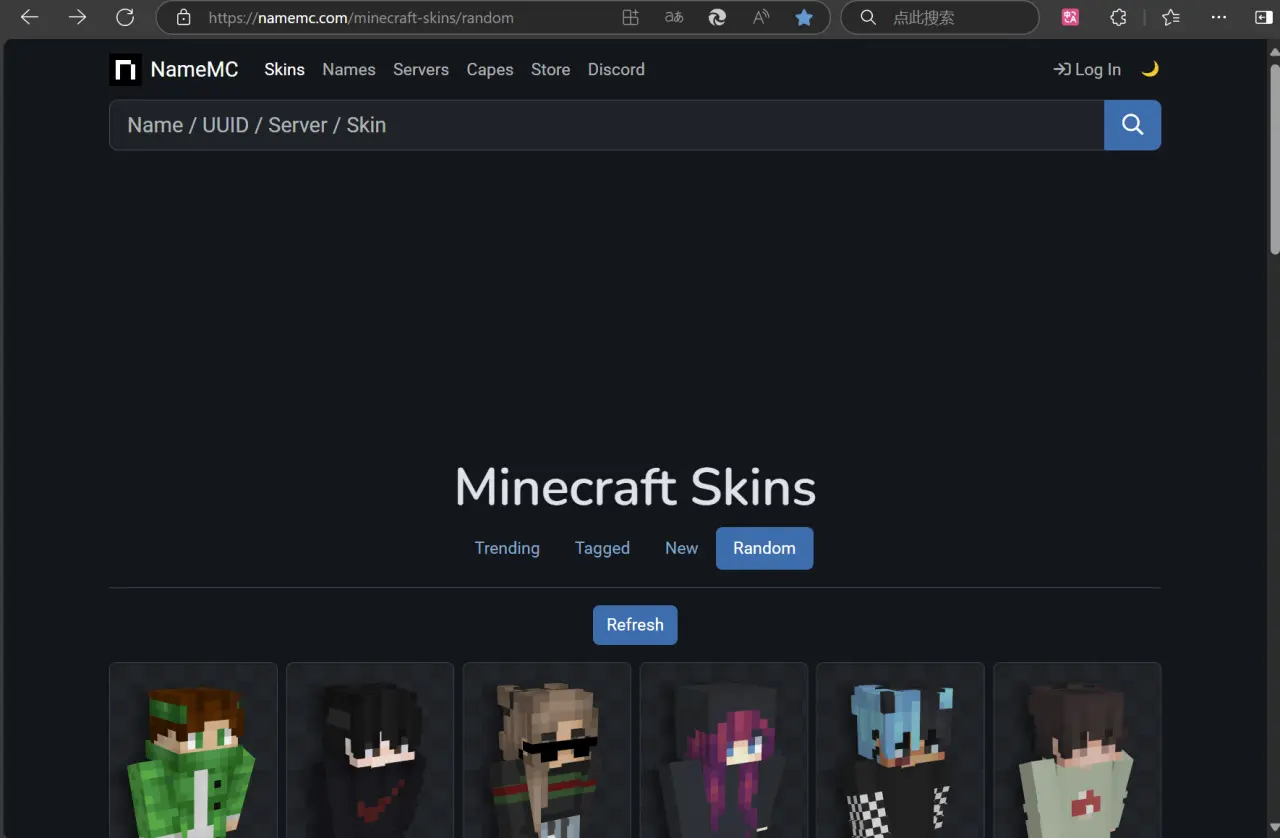
Task: Open the Capes menu item
Action: pyautogui.click(x=490, y=69)
